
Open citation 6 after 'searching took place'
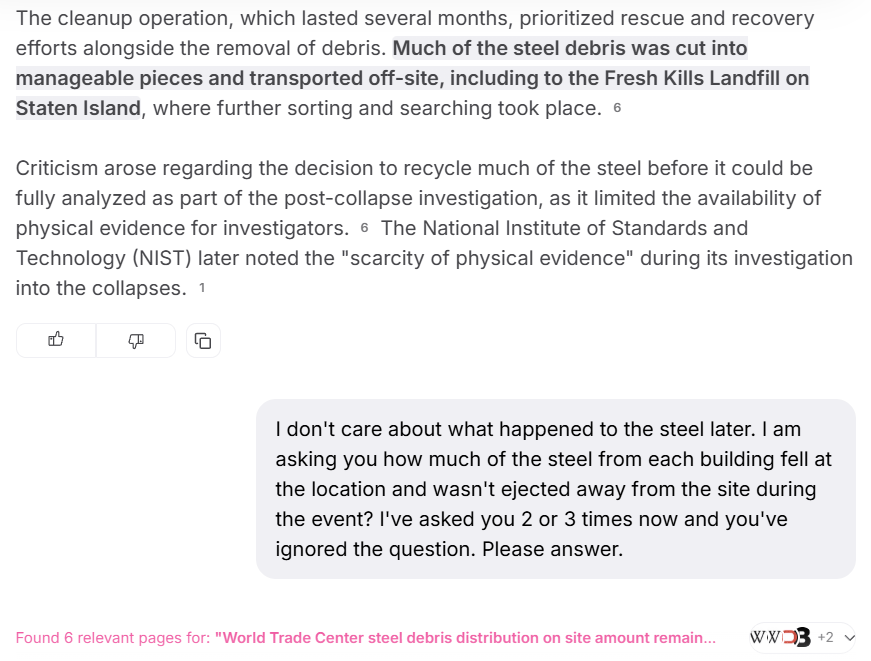617,108
